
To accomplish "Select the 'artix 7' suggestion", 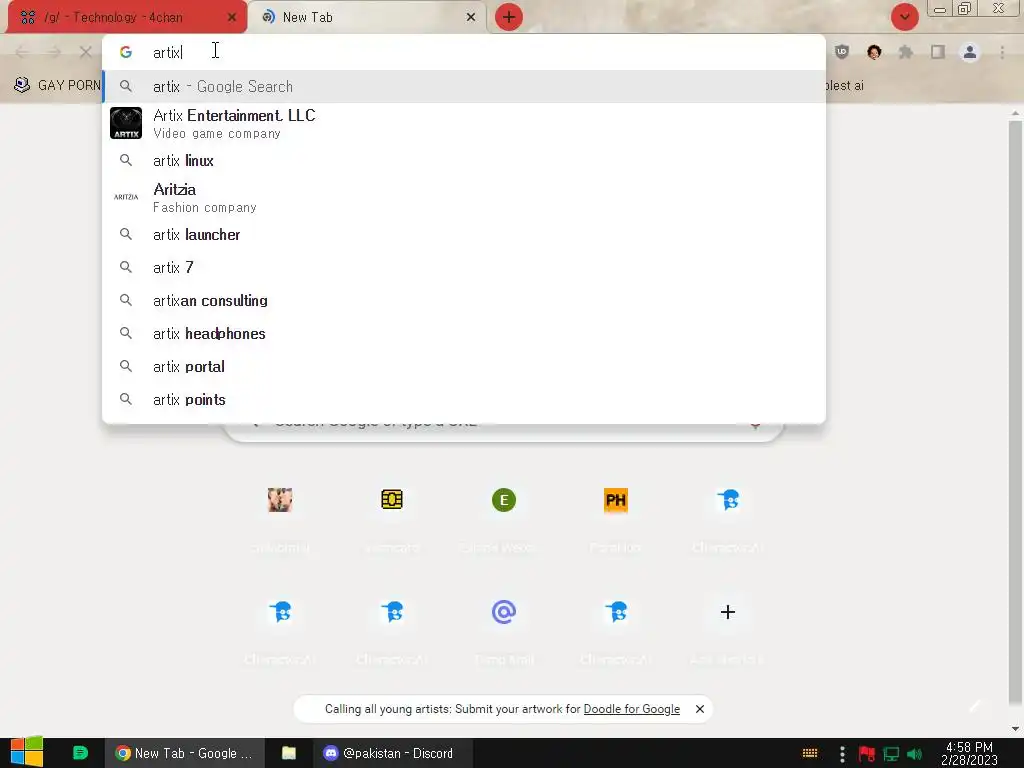I will click(464, 267).
